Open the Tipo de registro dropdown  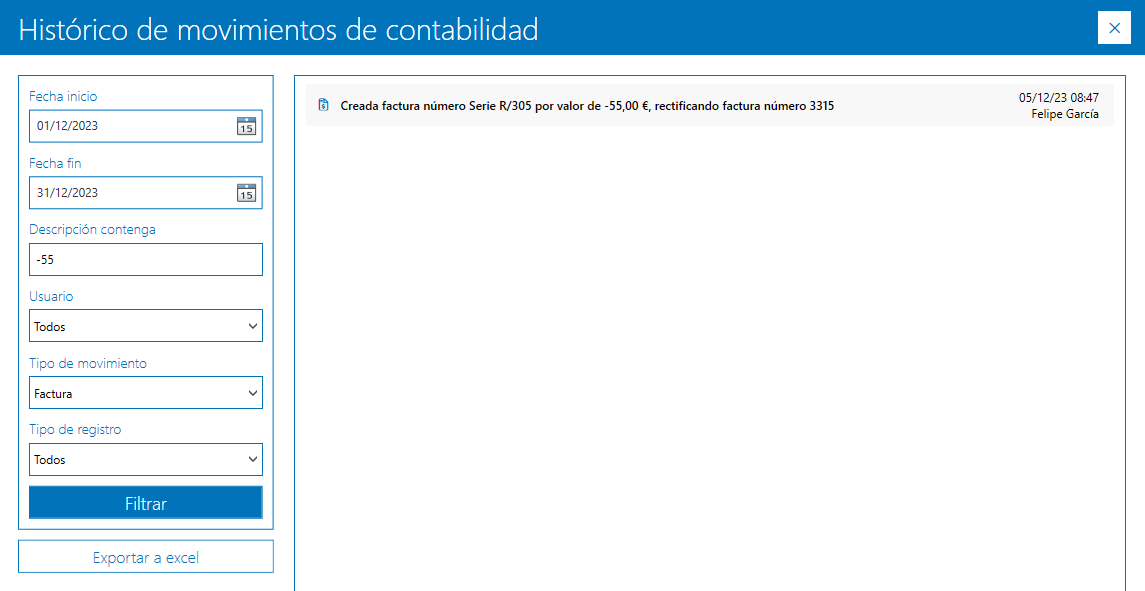click(x=145, y=459)
